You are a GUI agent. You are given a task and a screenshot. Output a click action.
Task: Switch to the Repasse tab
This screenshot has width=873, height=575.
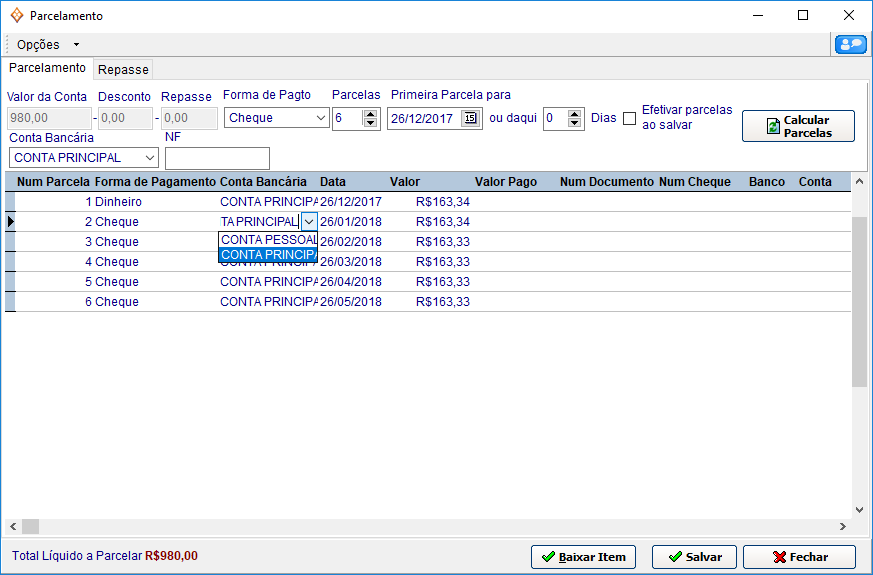pos(123,70)
